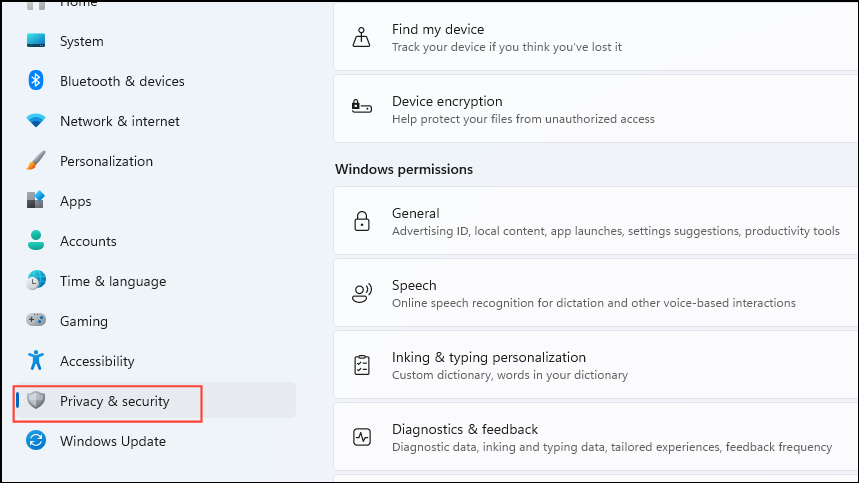Select Gaming in the sidebar
859x483 pixels.
coord(154,321)
